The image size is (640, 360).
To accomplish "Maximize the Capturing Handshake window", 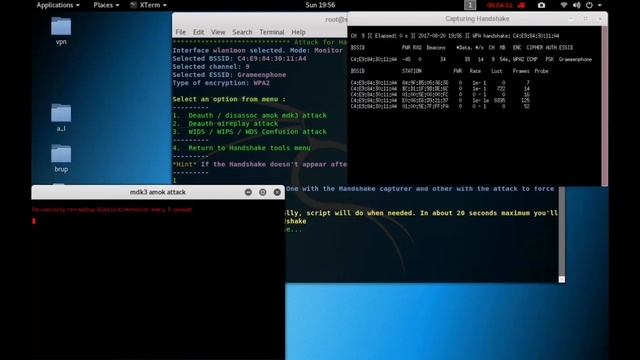I will pos(585,19).
